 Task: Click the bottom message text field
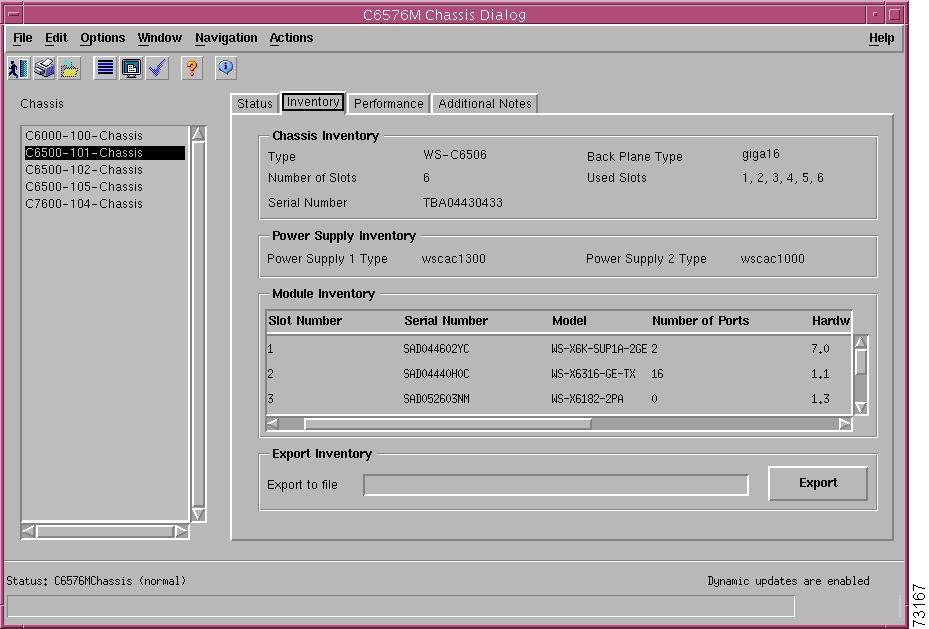point(401,606)
